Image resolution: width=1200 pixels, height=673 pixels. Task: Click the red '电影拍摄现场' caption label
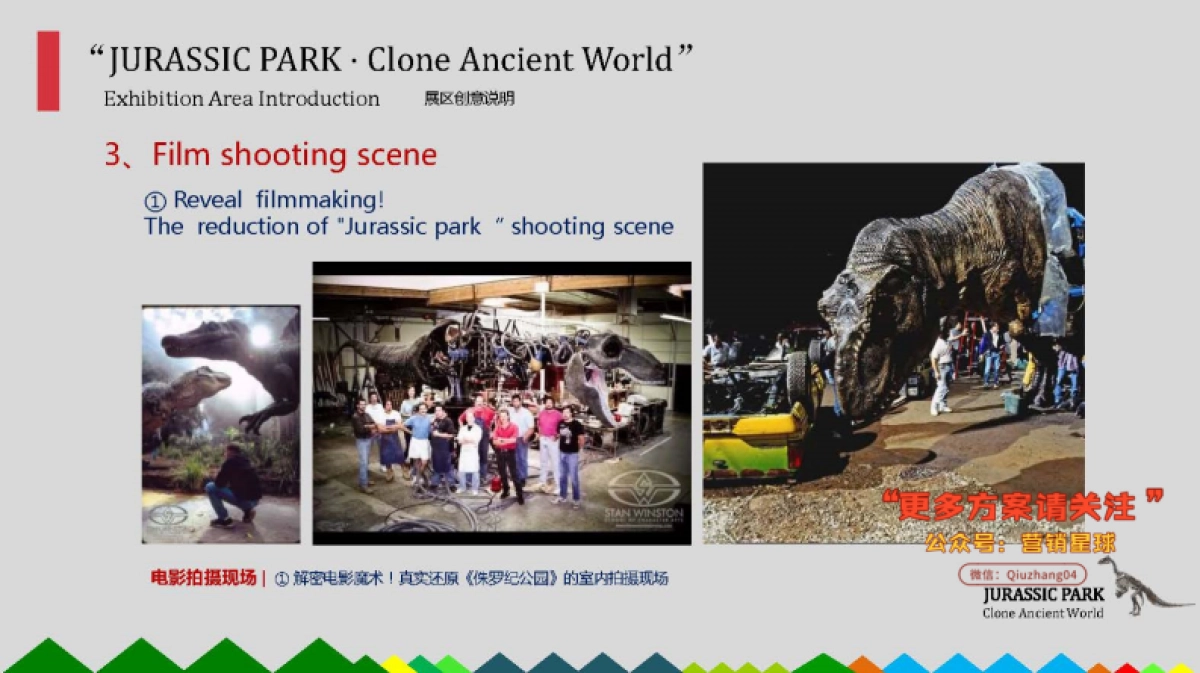[x=203, y=578]
